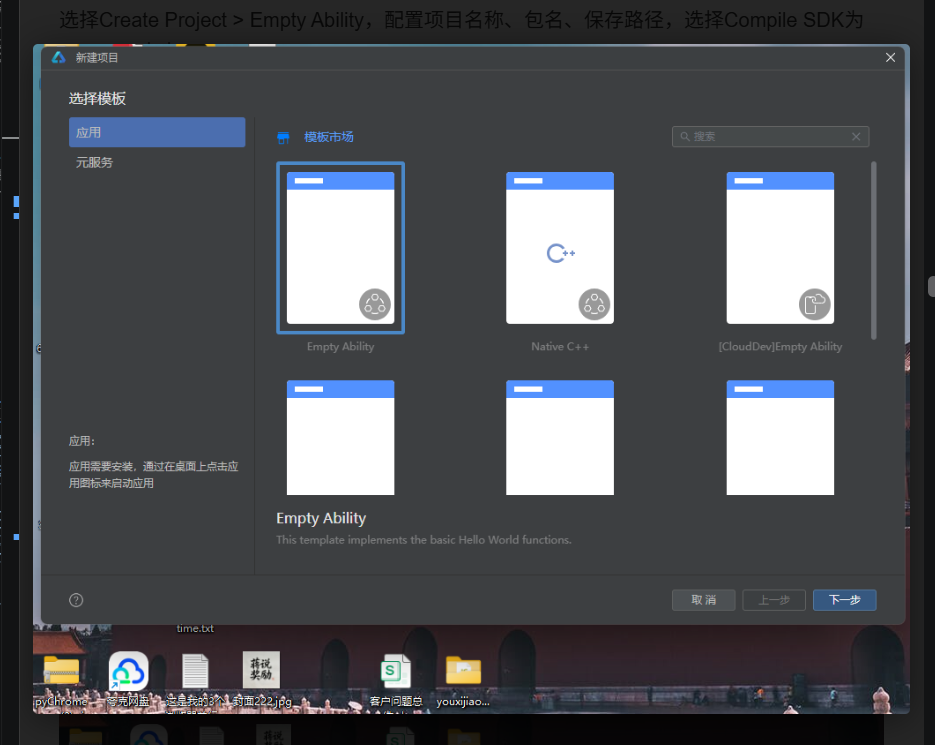The height and width of the screenshot is (745, 935).
Task: Click the template list vertical scrollbar
Action: pyautogui.click(x=874, y=251)
